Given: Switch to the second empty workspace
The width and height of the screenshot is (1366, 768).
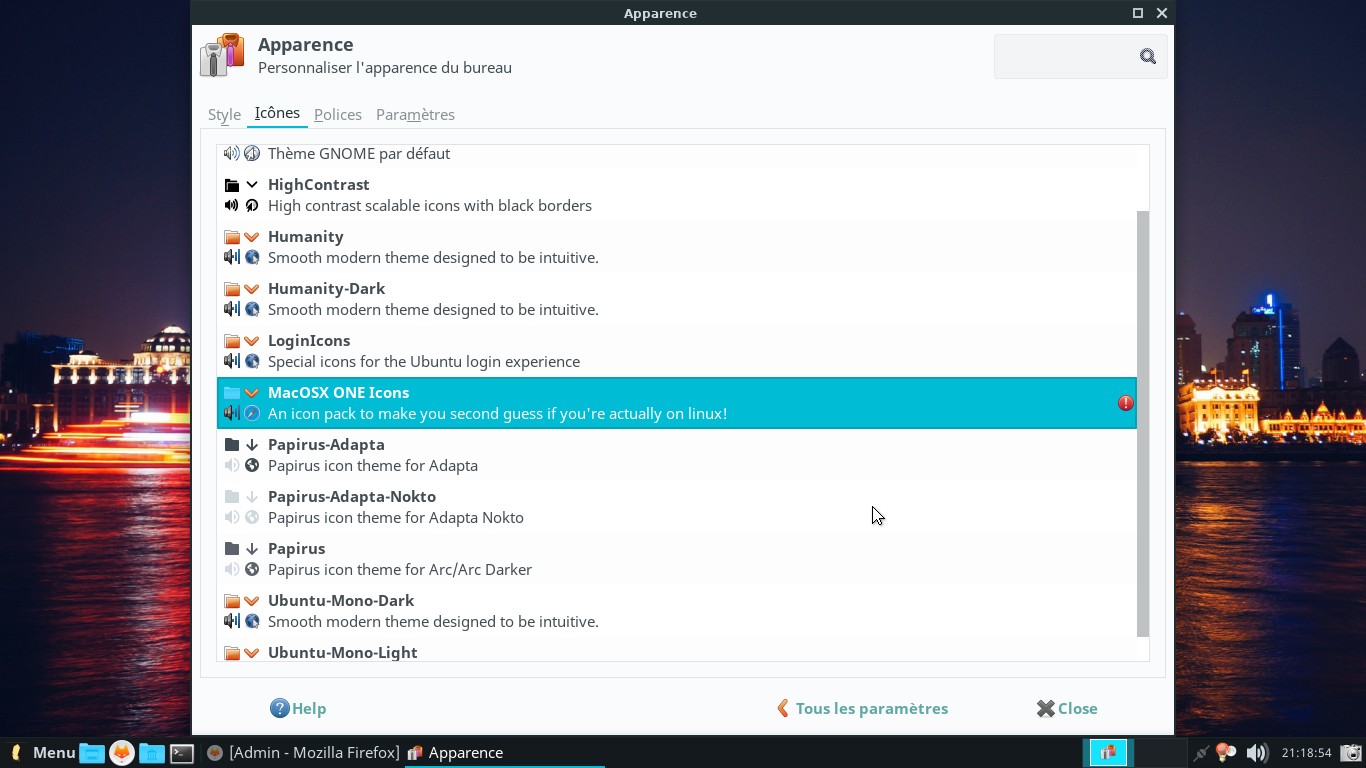Looking at the screenshot, I should (x=1160, y=753).
